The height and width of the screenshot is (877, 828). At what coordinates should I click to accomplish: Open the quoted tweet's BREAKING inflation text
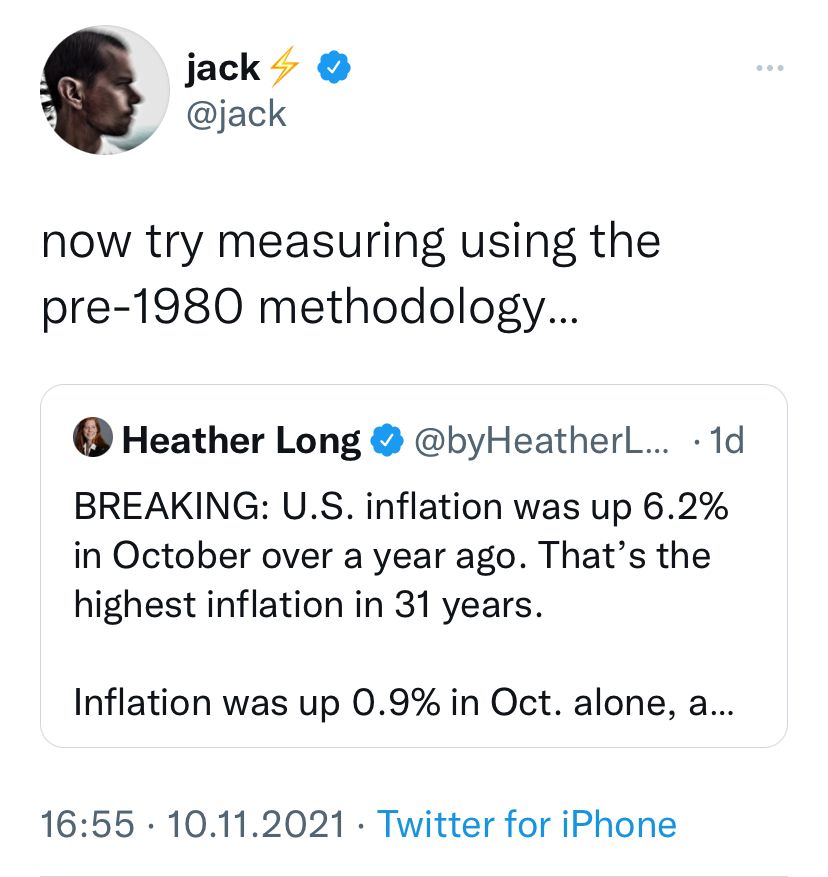point(401,556)
